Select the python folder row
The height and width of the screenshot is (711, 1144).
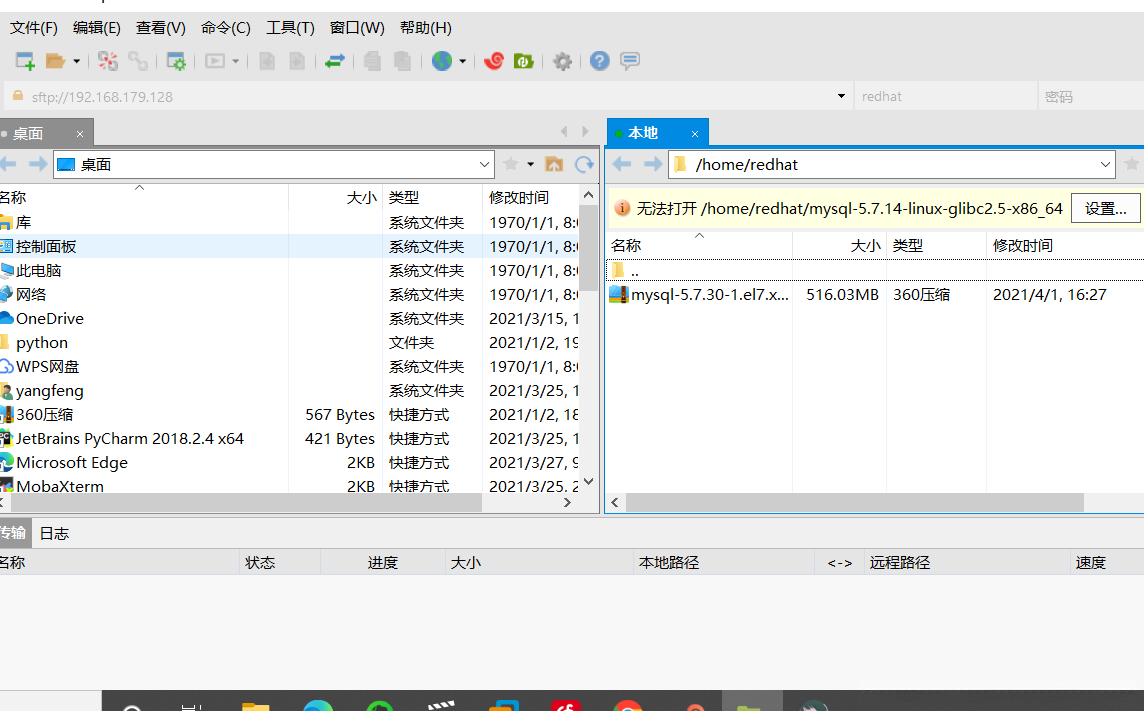point(289,343)
